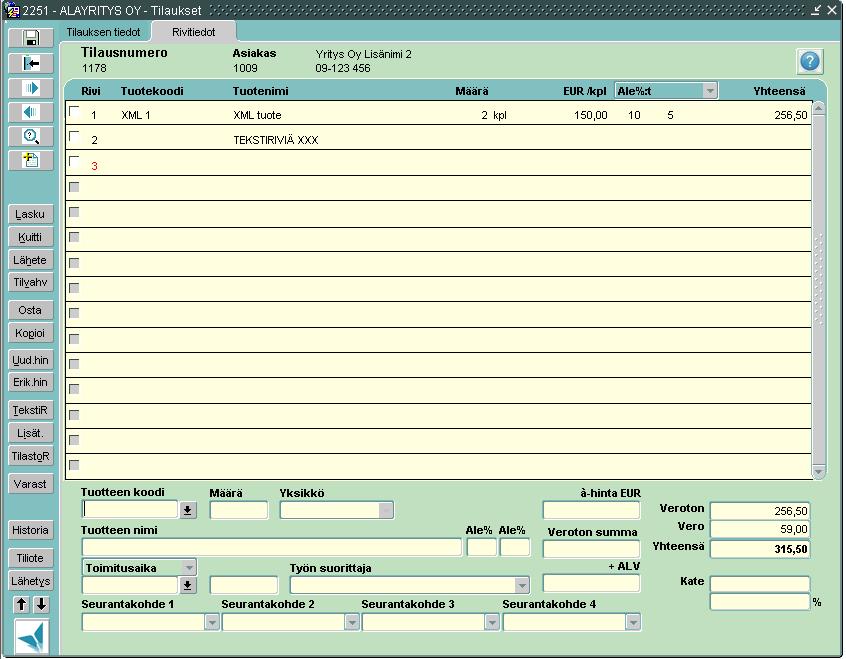Click the blue logo icon at bottom left
The height and width of the screenshot is (659, 846).
[x=32, y=636]
